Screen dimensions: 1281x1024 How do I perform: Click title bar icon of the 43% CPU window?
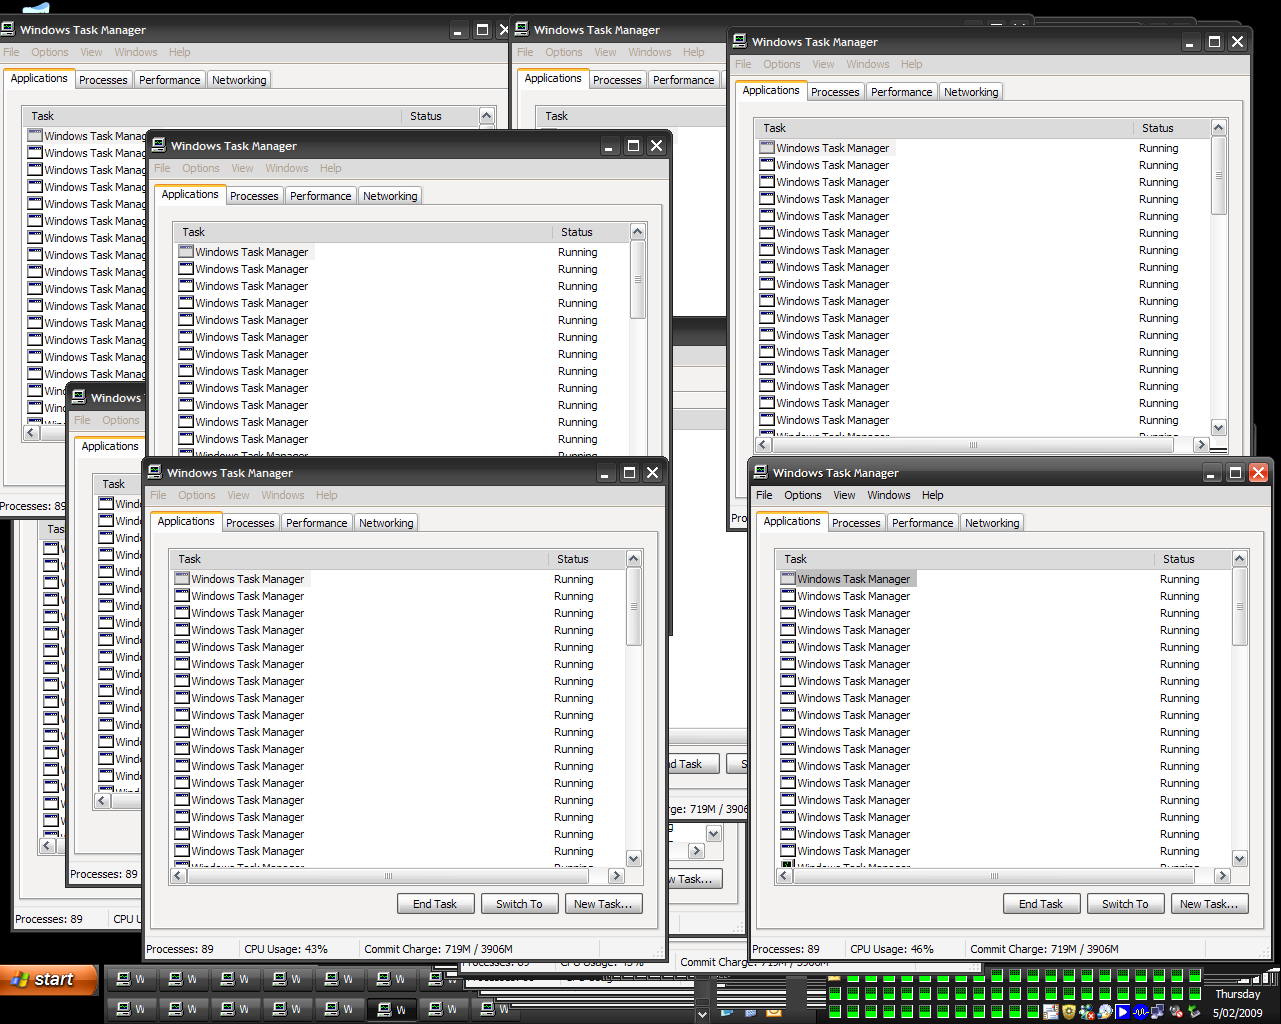pyautogui.click(x=155, y=472)
